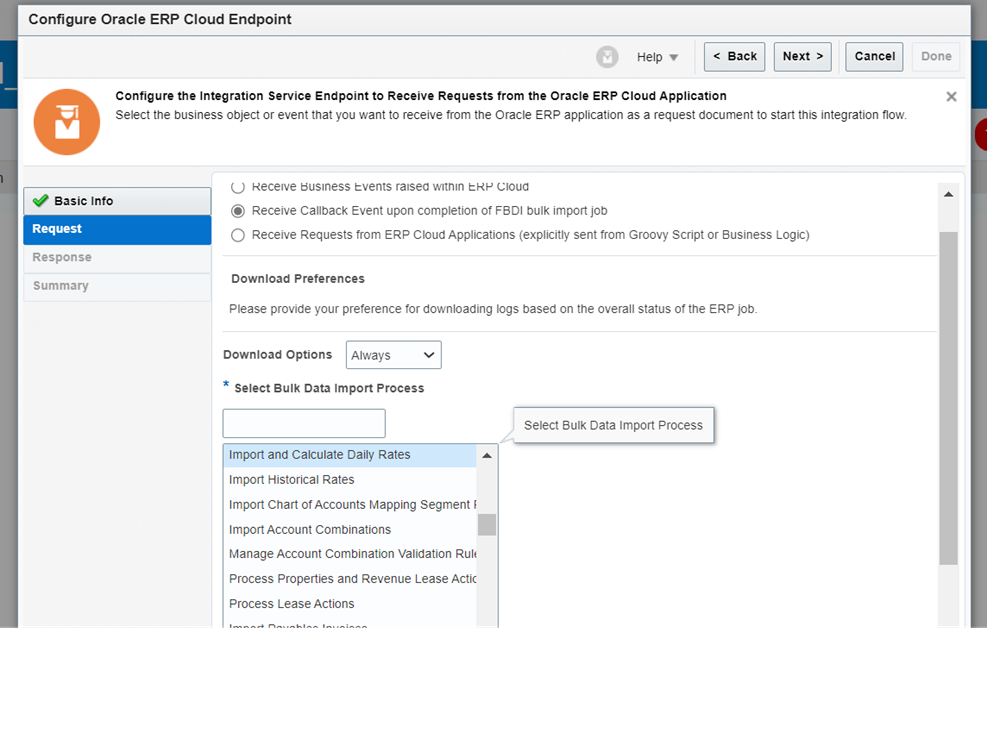This screenshot has width=987, height=733.
Task: Choose Import Chart of Accounts Mapping Segment
Action: (x=350, y=505)
